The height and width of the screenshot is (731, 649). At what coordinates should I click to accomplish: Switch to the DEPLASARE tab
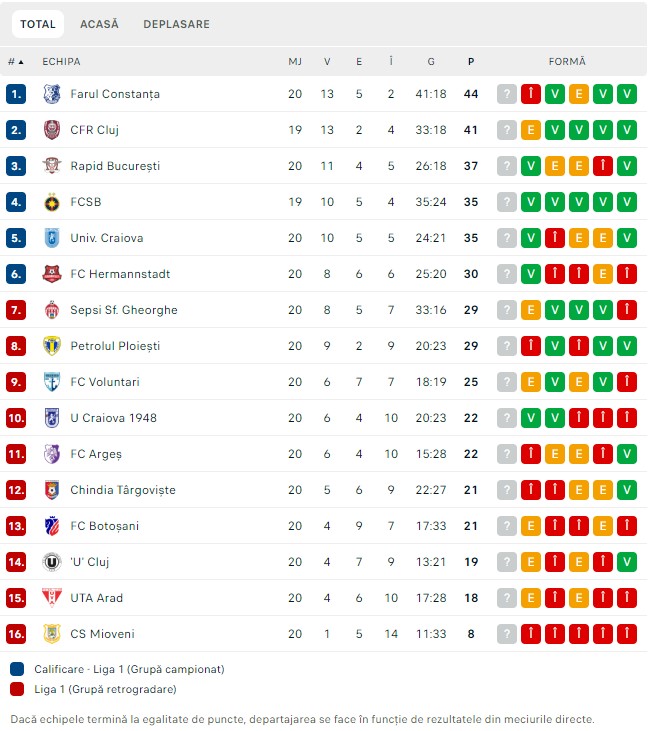[176, 24]
